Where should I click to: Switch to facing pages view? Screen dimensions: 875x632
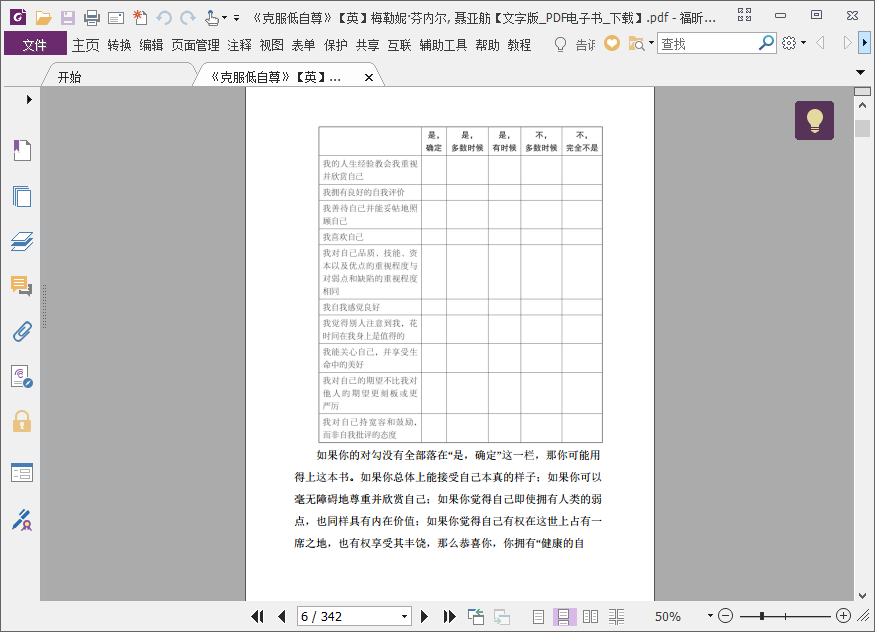pyautogui.click(x=590, y=616)
